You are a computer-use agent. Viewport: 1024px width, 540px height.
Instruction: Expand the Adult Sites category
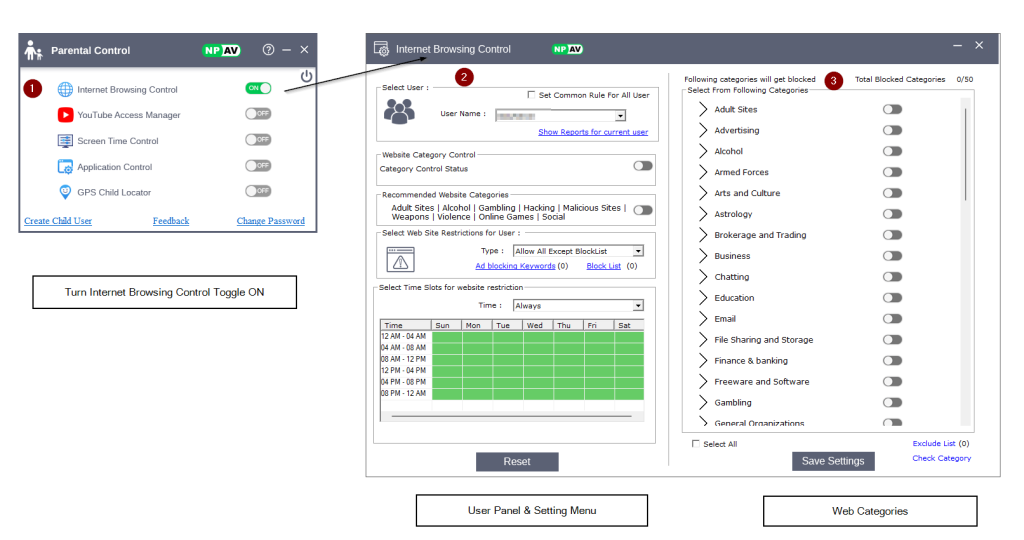(x=703, y=109)
